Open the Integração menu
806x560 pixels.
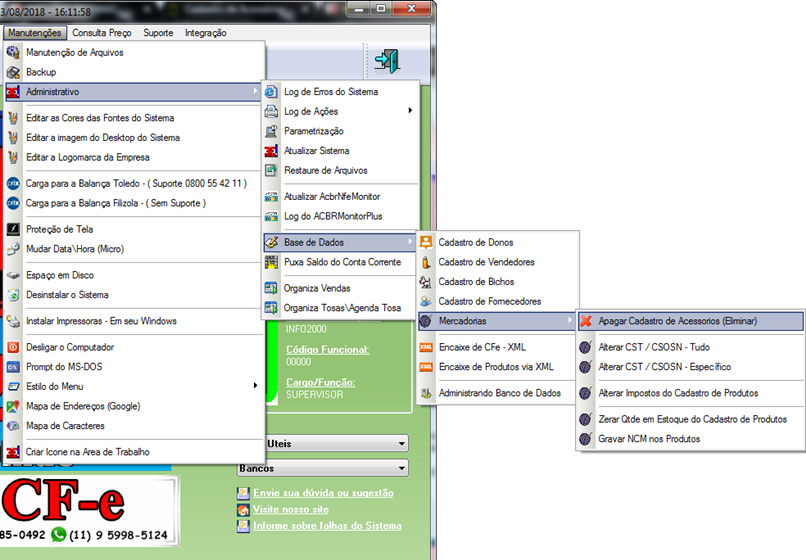pyautogui.click(x=205, y=33)
